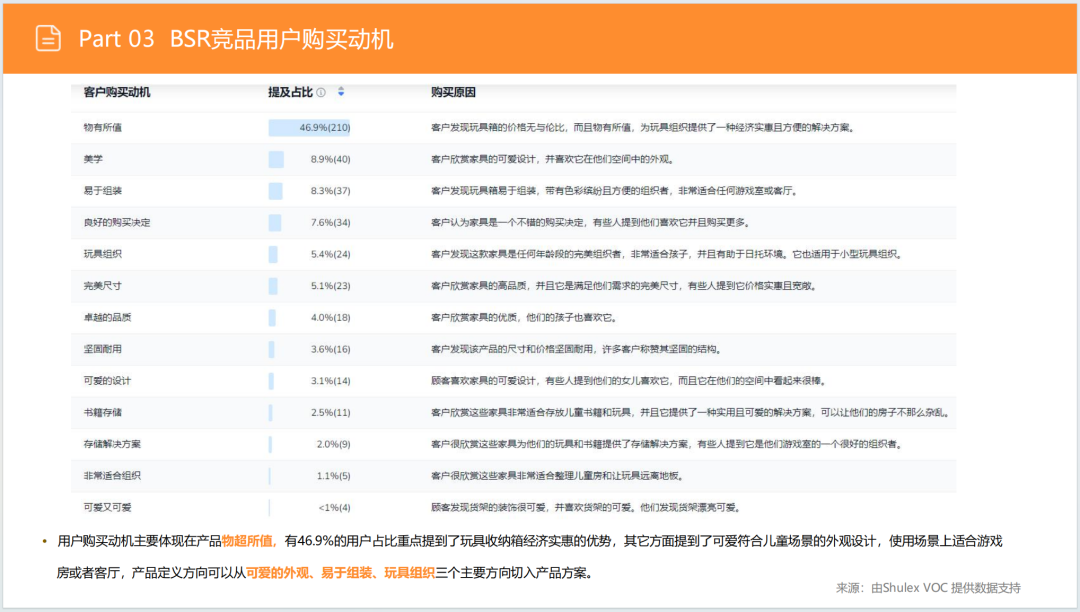The image size is (1080, 612).
Task: Click the ascending sort arrow on 提及占比
Action: pyautogui.click(x=341, y=89)
